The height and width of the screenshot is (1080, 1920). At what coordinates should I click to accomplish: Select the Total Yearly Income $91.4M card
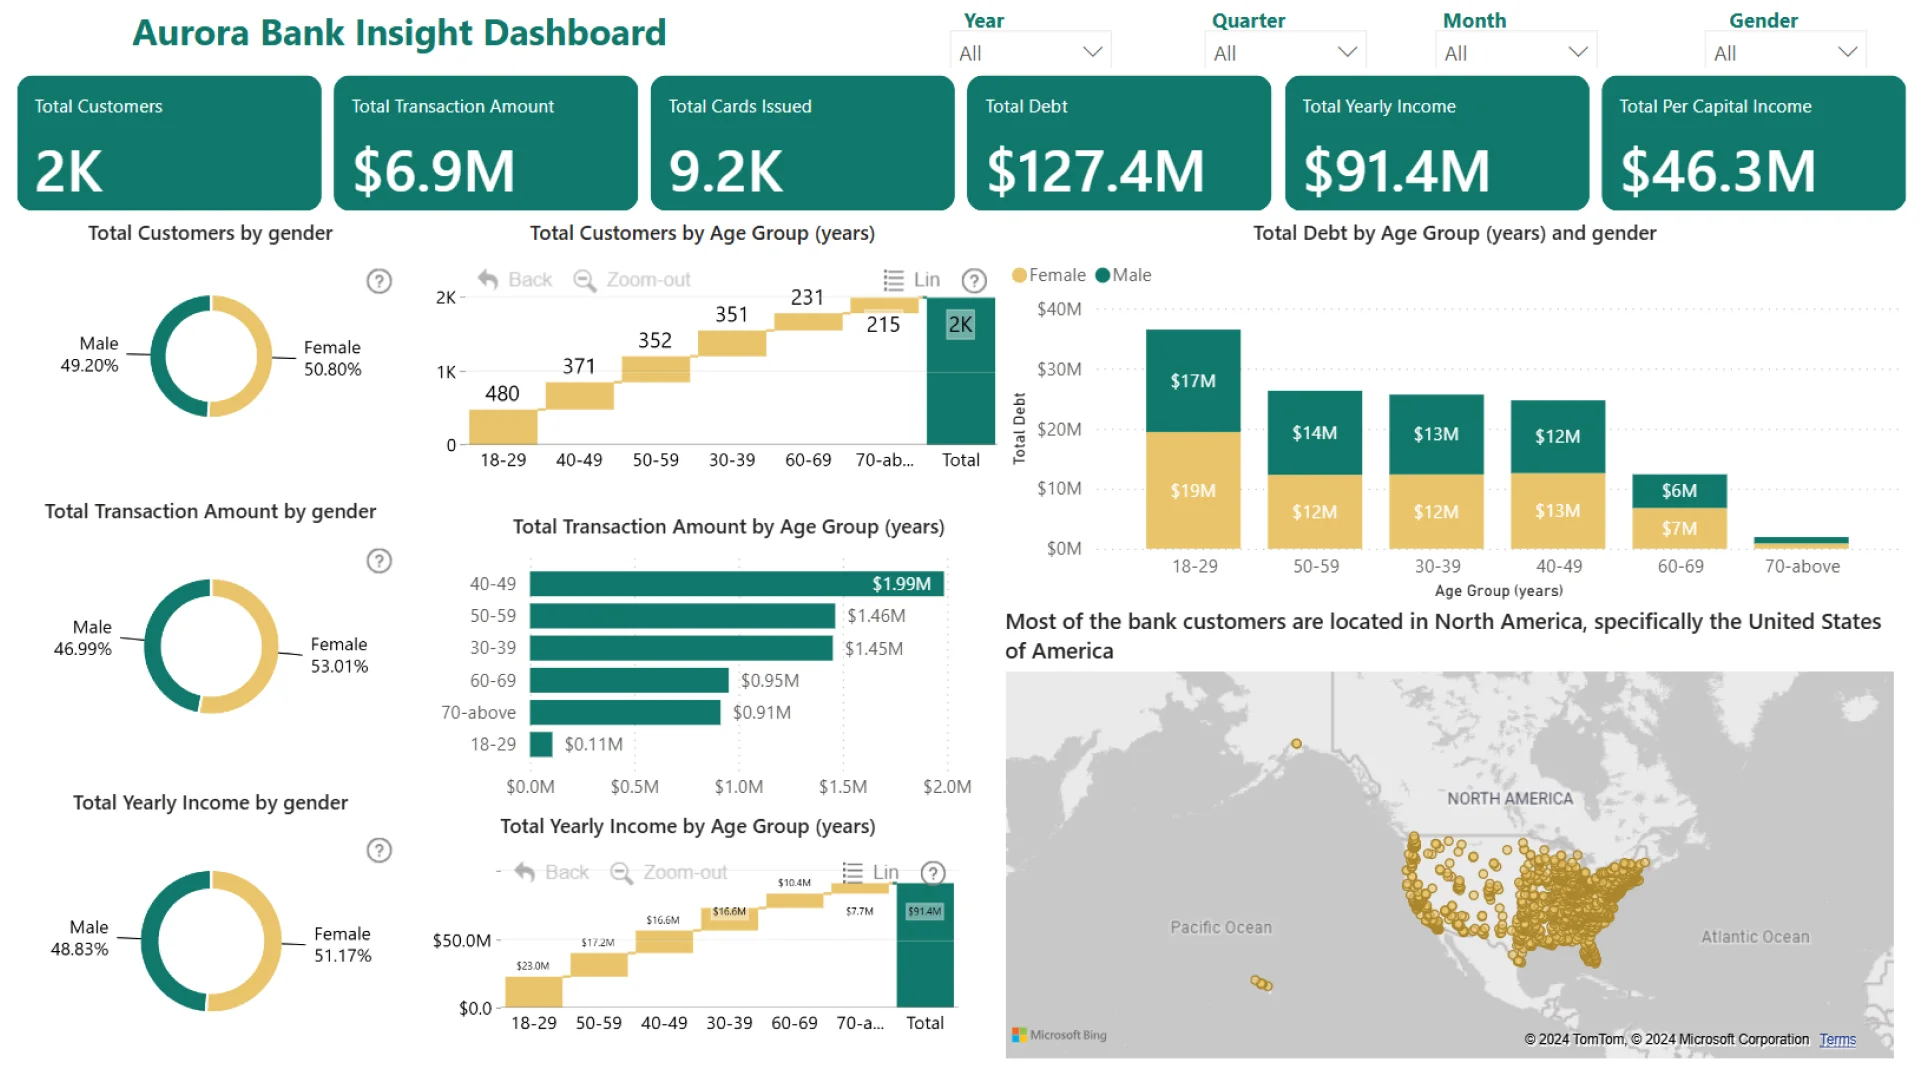pyautogui.click(x=1436, y=143)
